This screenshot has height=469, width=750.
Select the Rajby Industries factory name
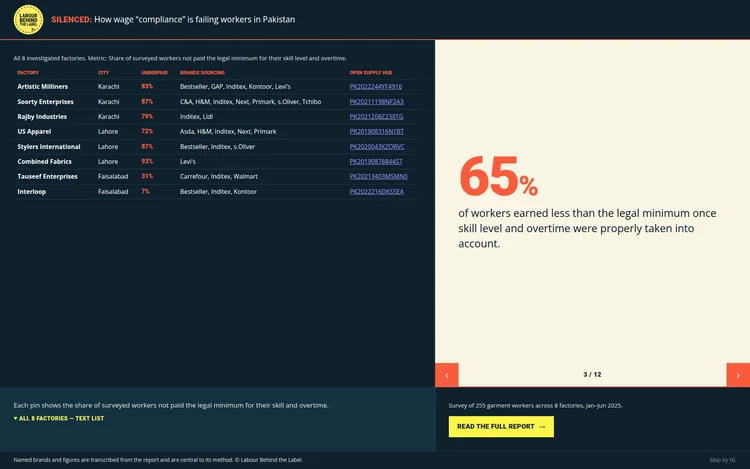[42, 117]
